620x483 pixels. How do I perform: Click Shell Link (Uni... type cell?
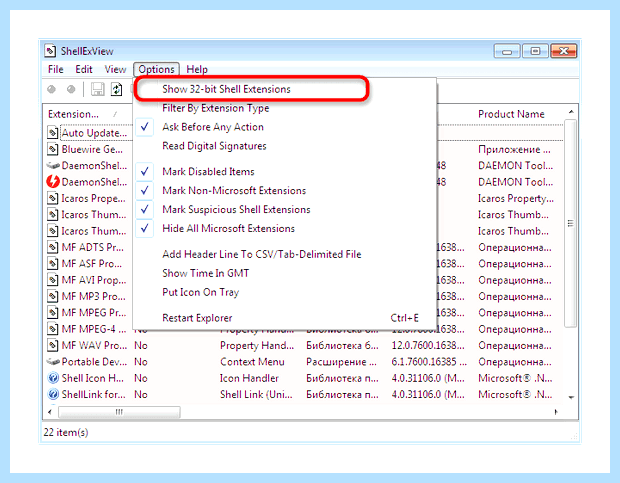[256, 394]
